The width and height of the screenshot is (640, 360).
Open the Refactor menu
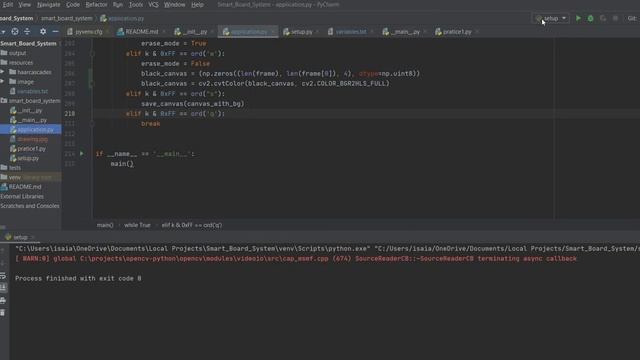(x=97, y=5)
